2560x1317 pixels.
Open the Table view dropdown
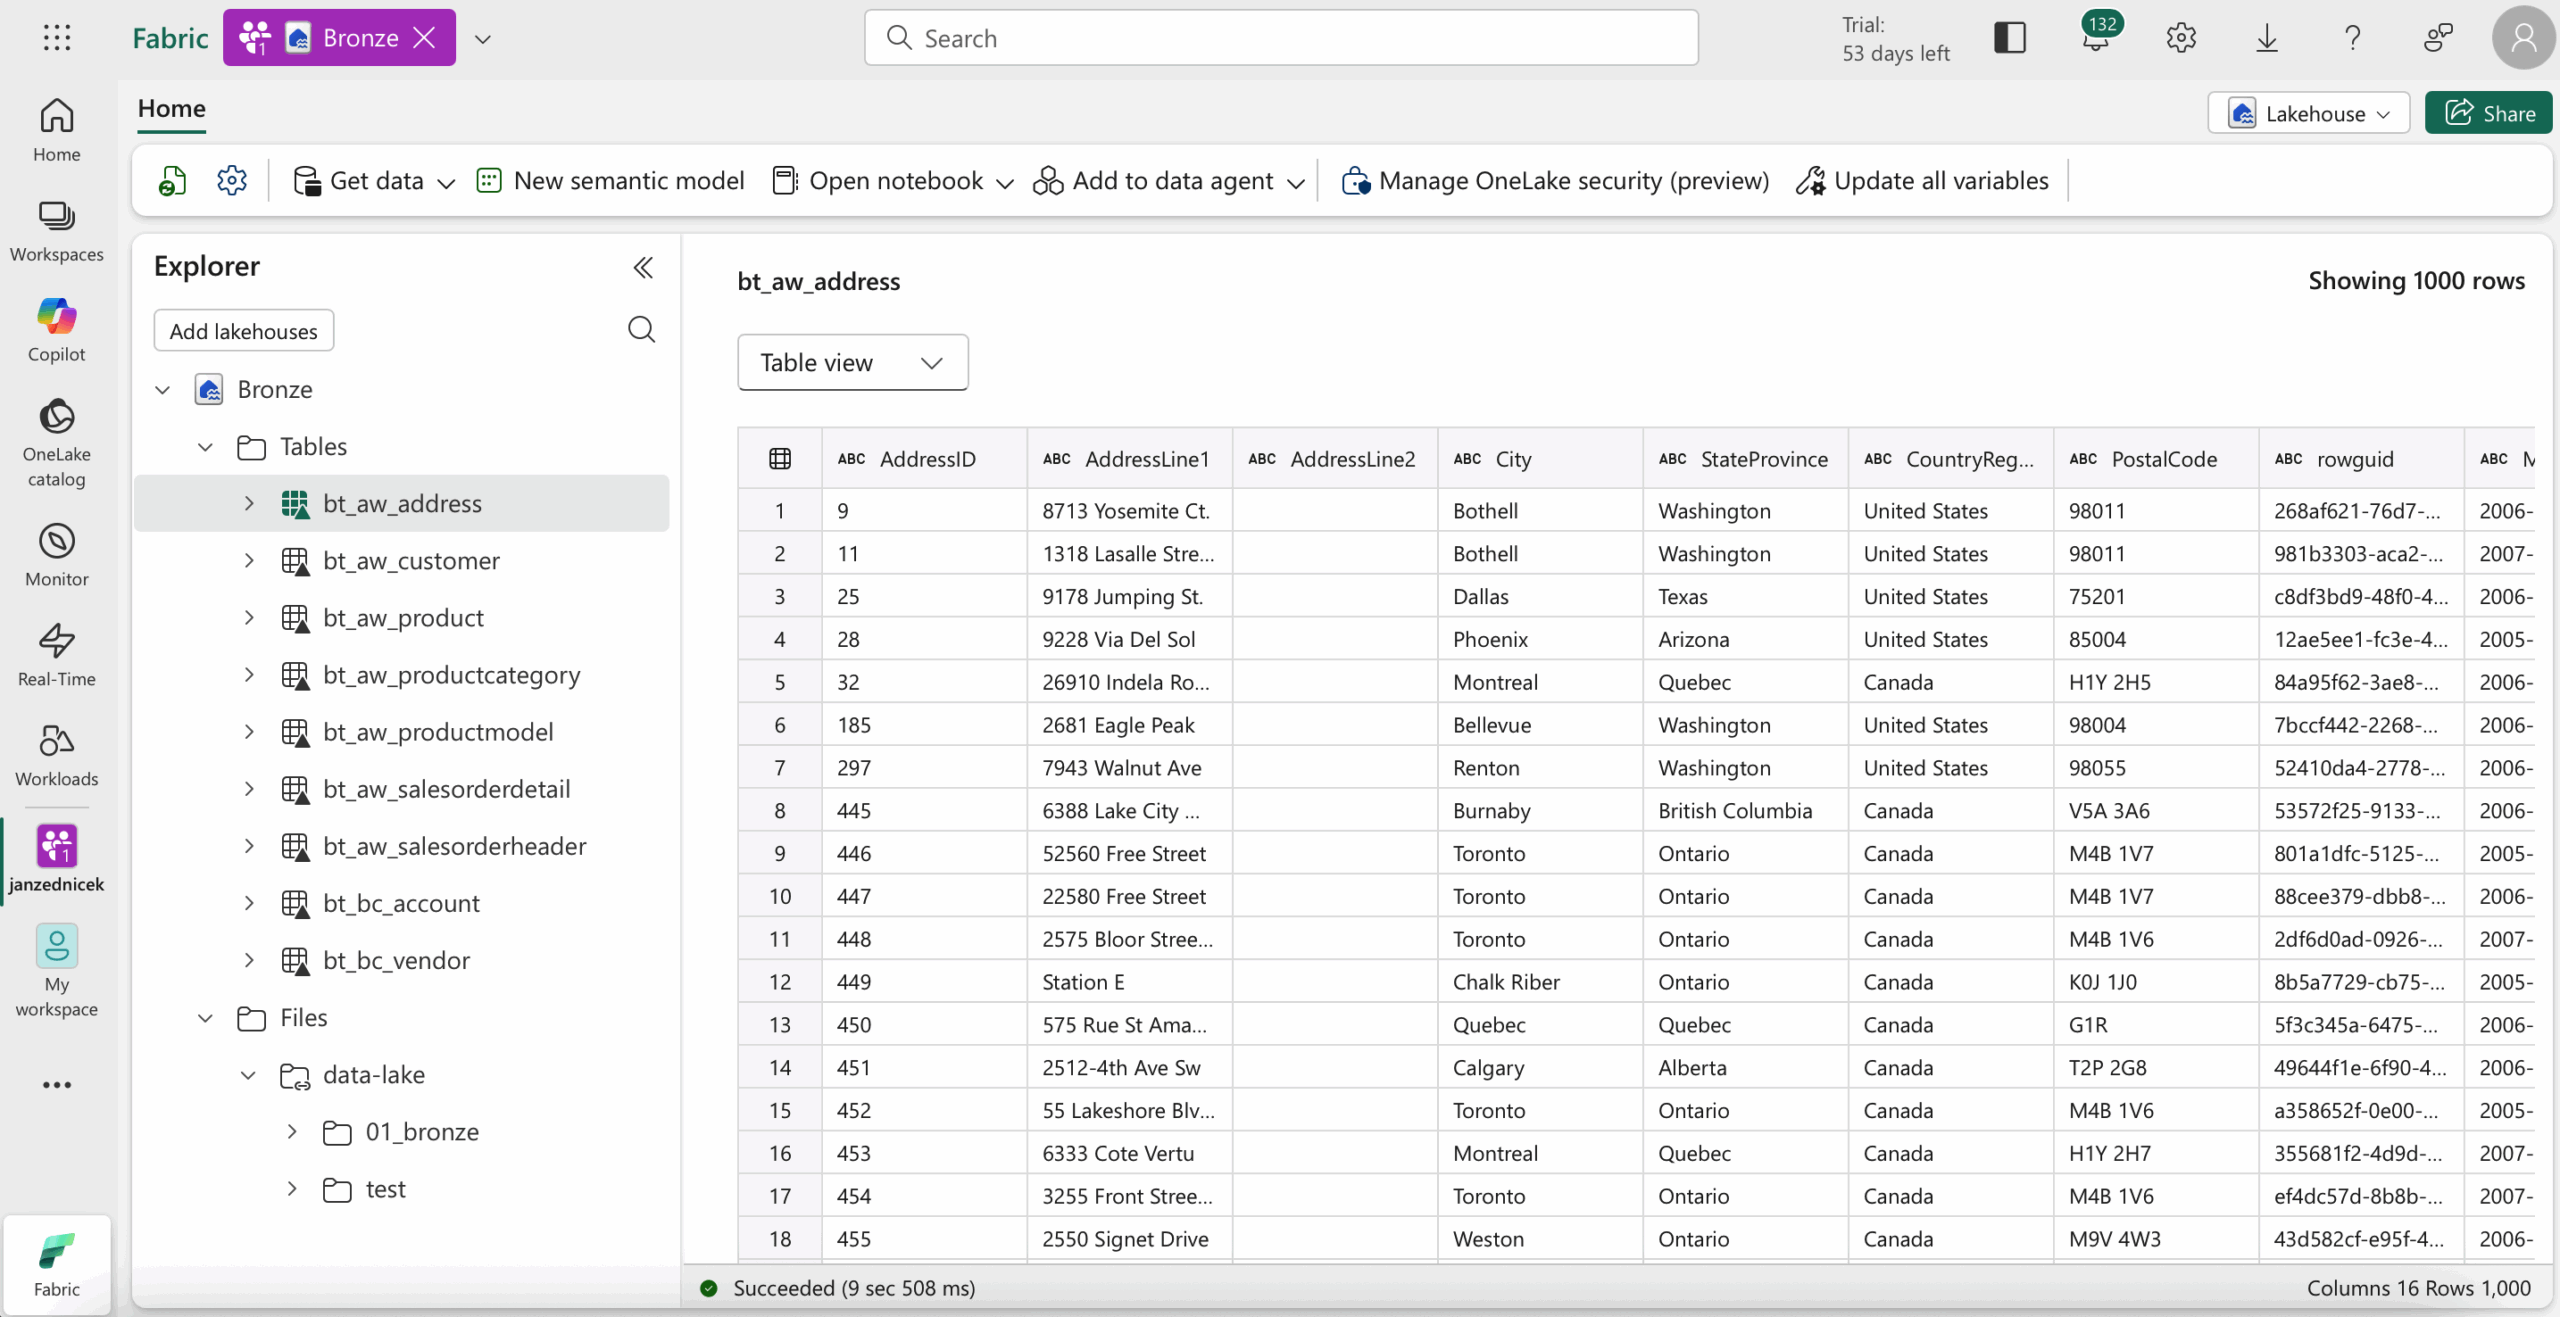tap(852, 362)
